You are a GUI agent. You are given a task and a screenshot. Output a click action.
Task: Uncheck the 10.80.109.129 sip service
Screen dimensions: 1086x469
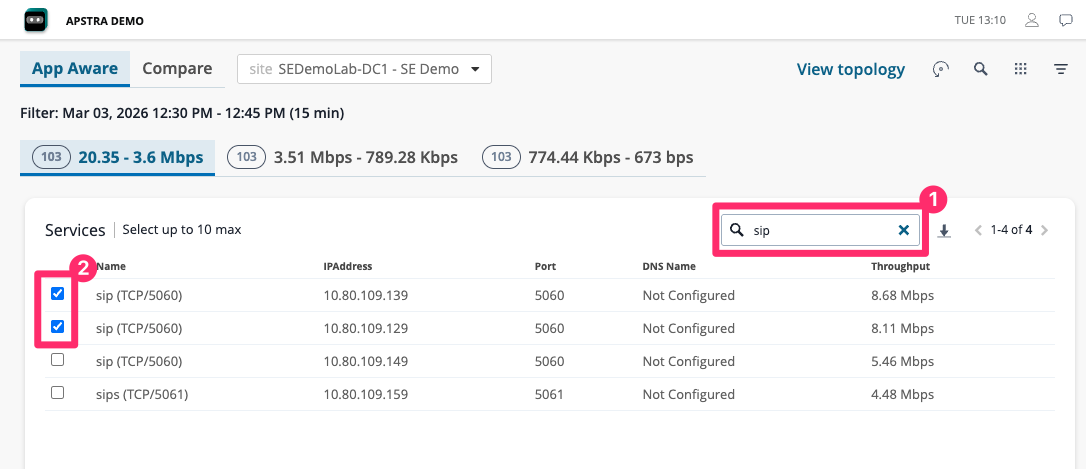[x=57, y=327]
